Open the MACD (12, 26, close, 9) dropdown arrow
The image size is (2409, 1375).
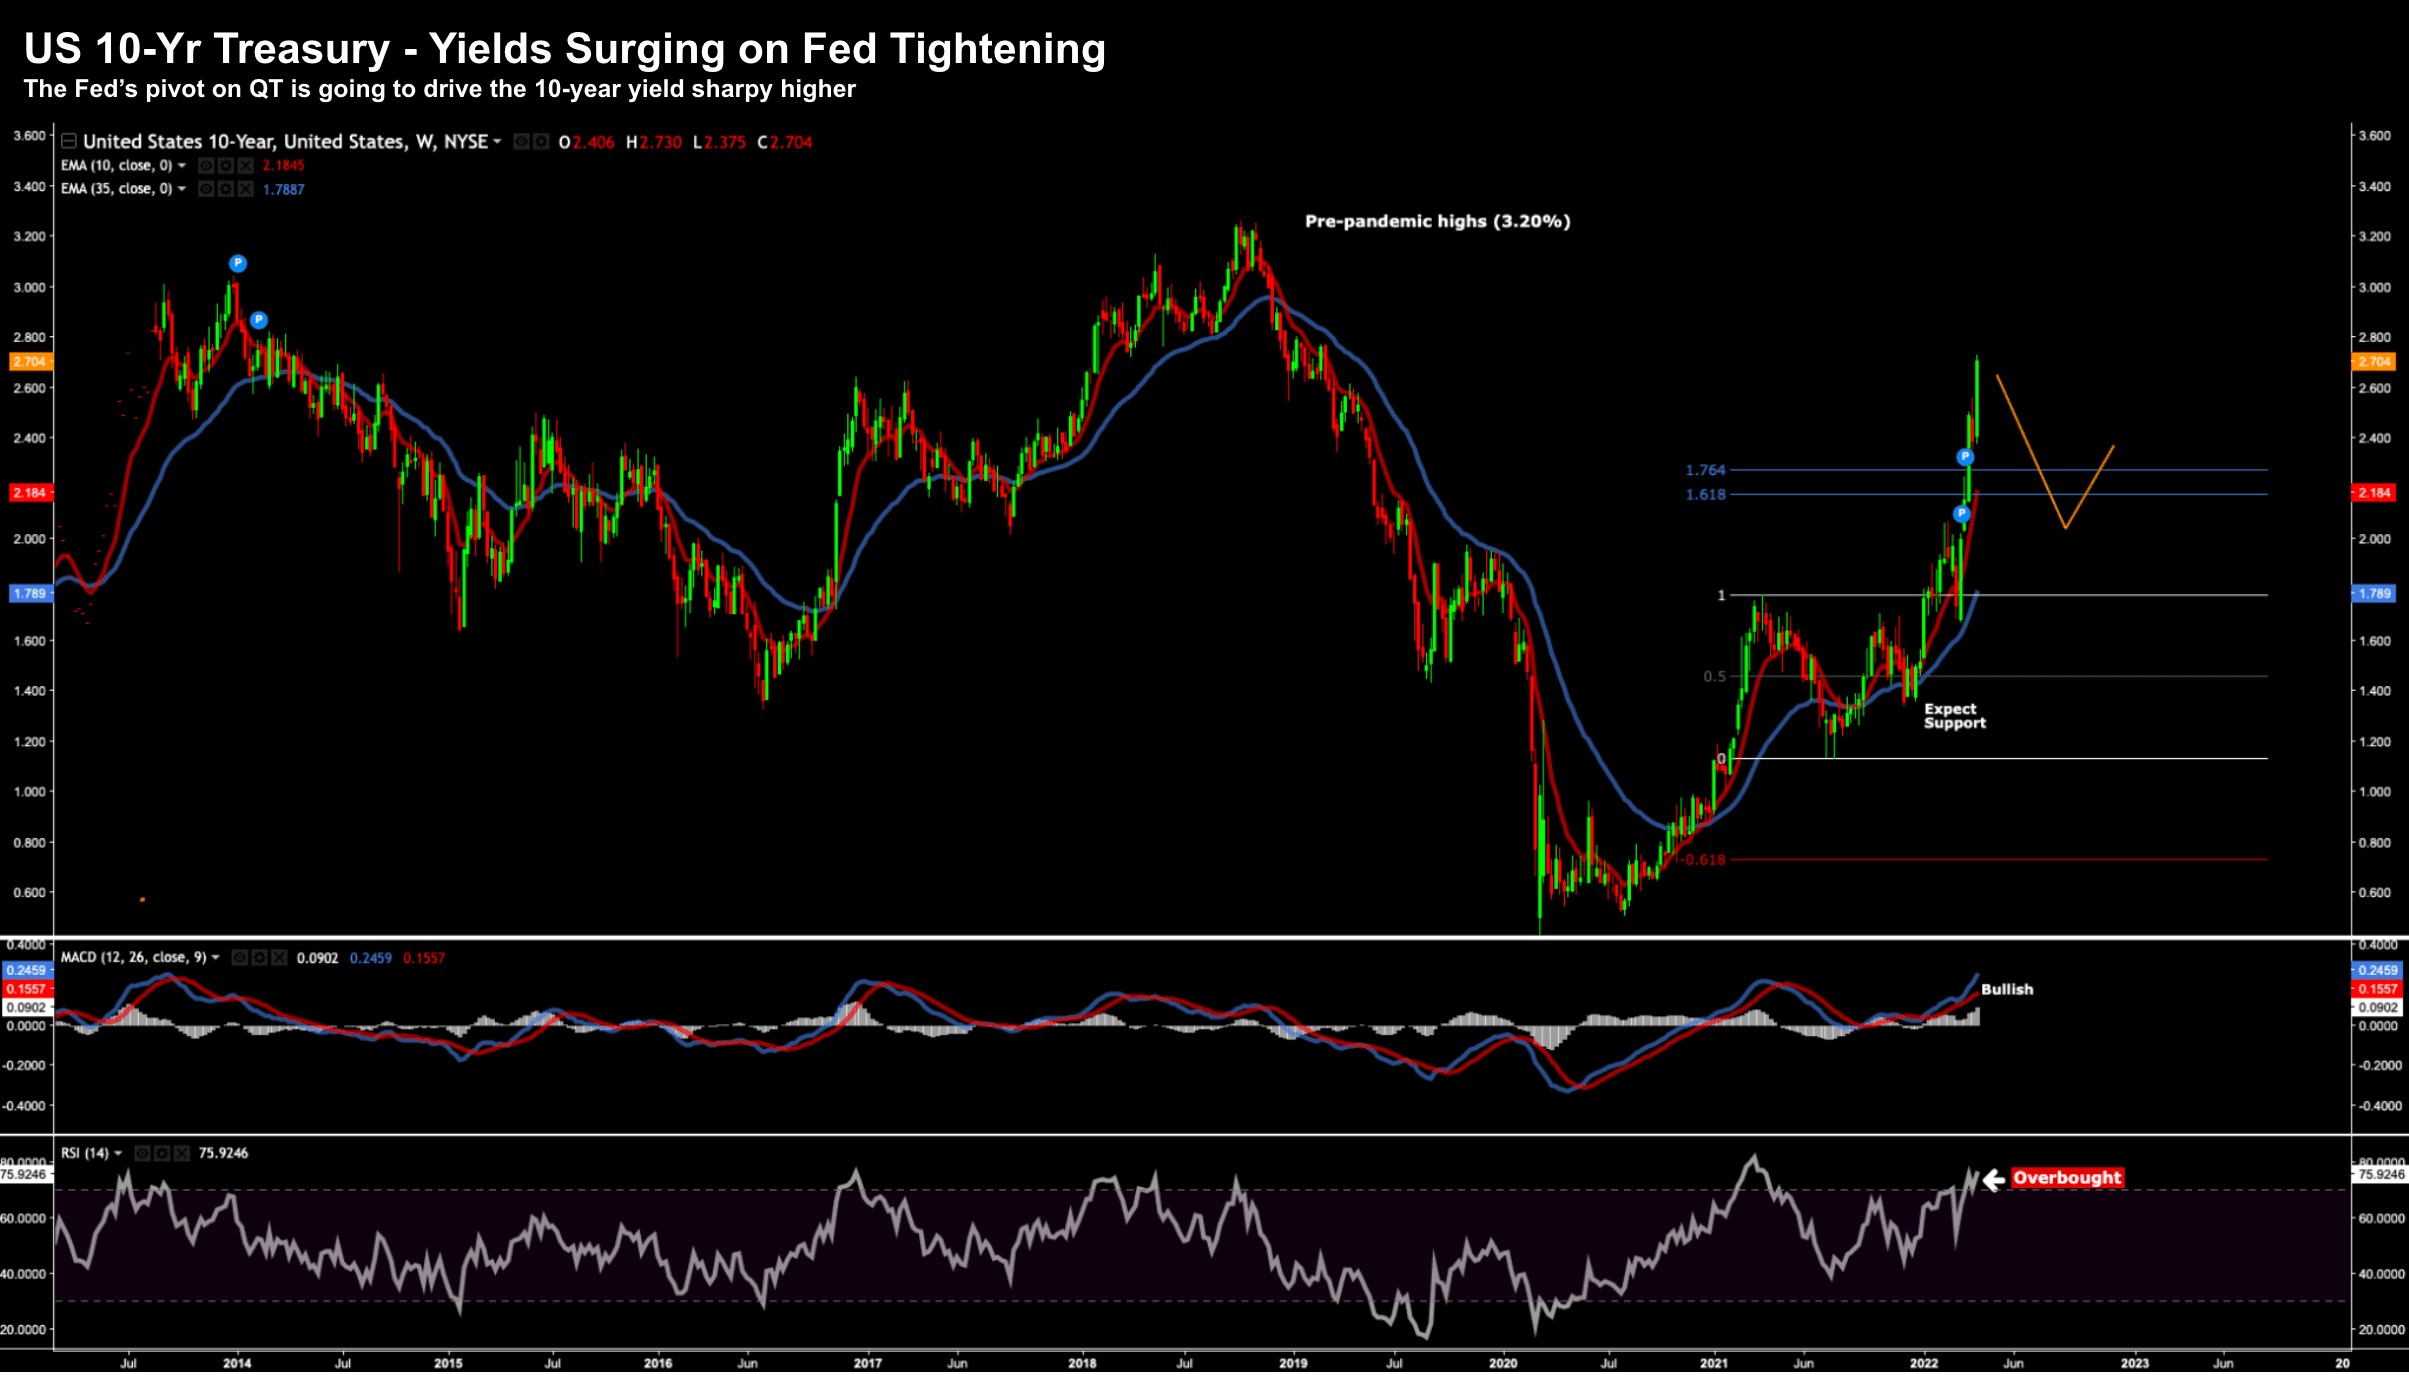pos(215,958)
